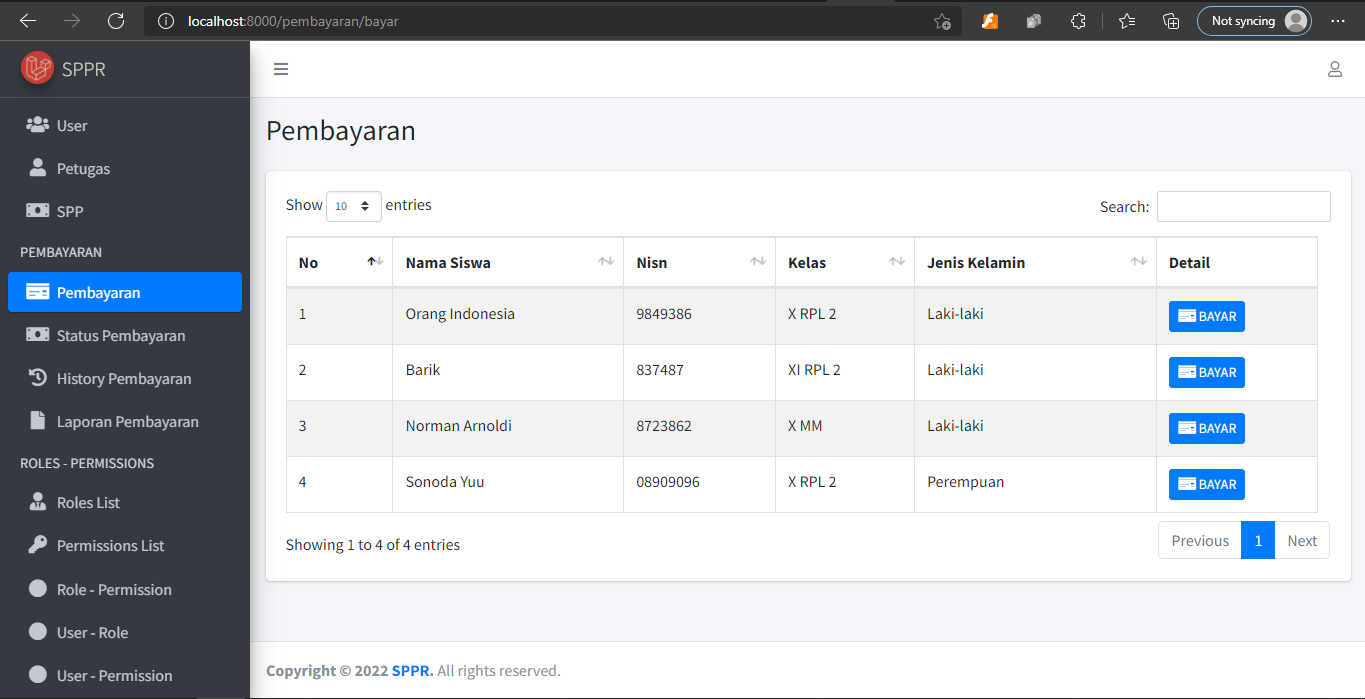Screen dimensions: 1365x699
Task: Select page 1 in pagination
Action: (1258, 540)
